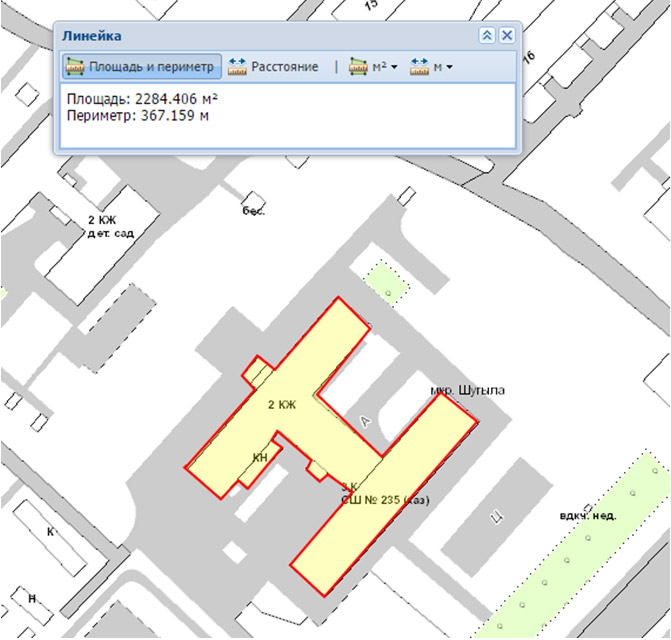Click the Периметр 367.159 м result line

(137, 115)
